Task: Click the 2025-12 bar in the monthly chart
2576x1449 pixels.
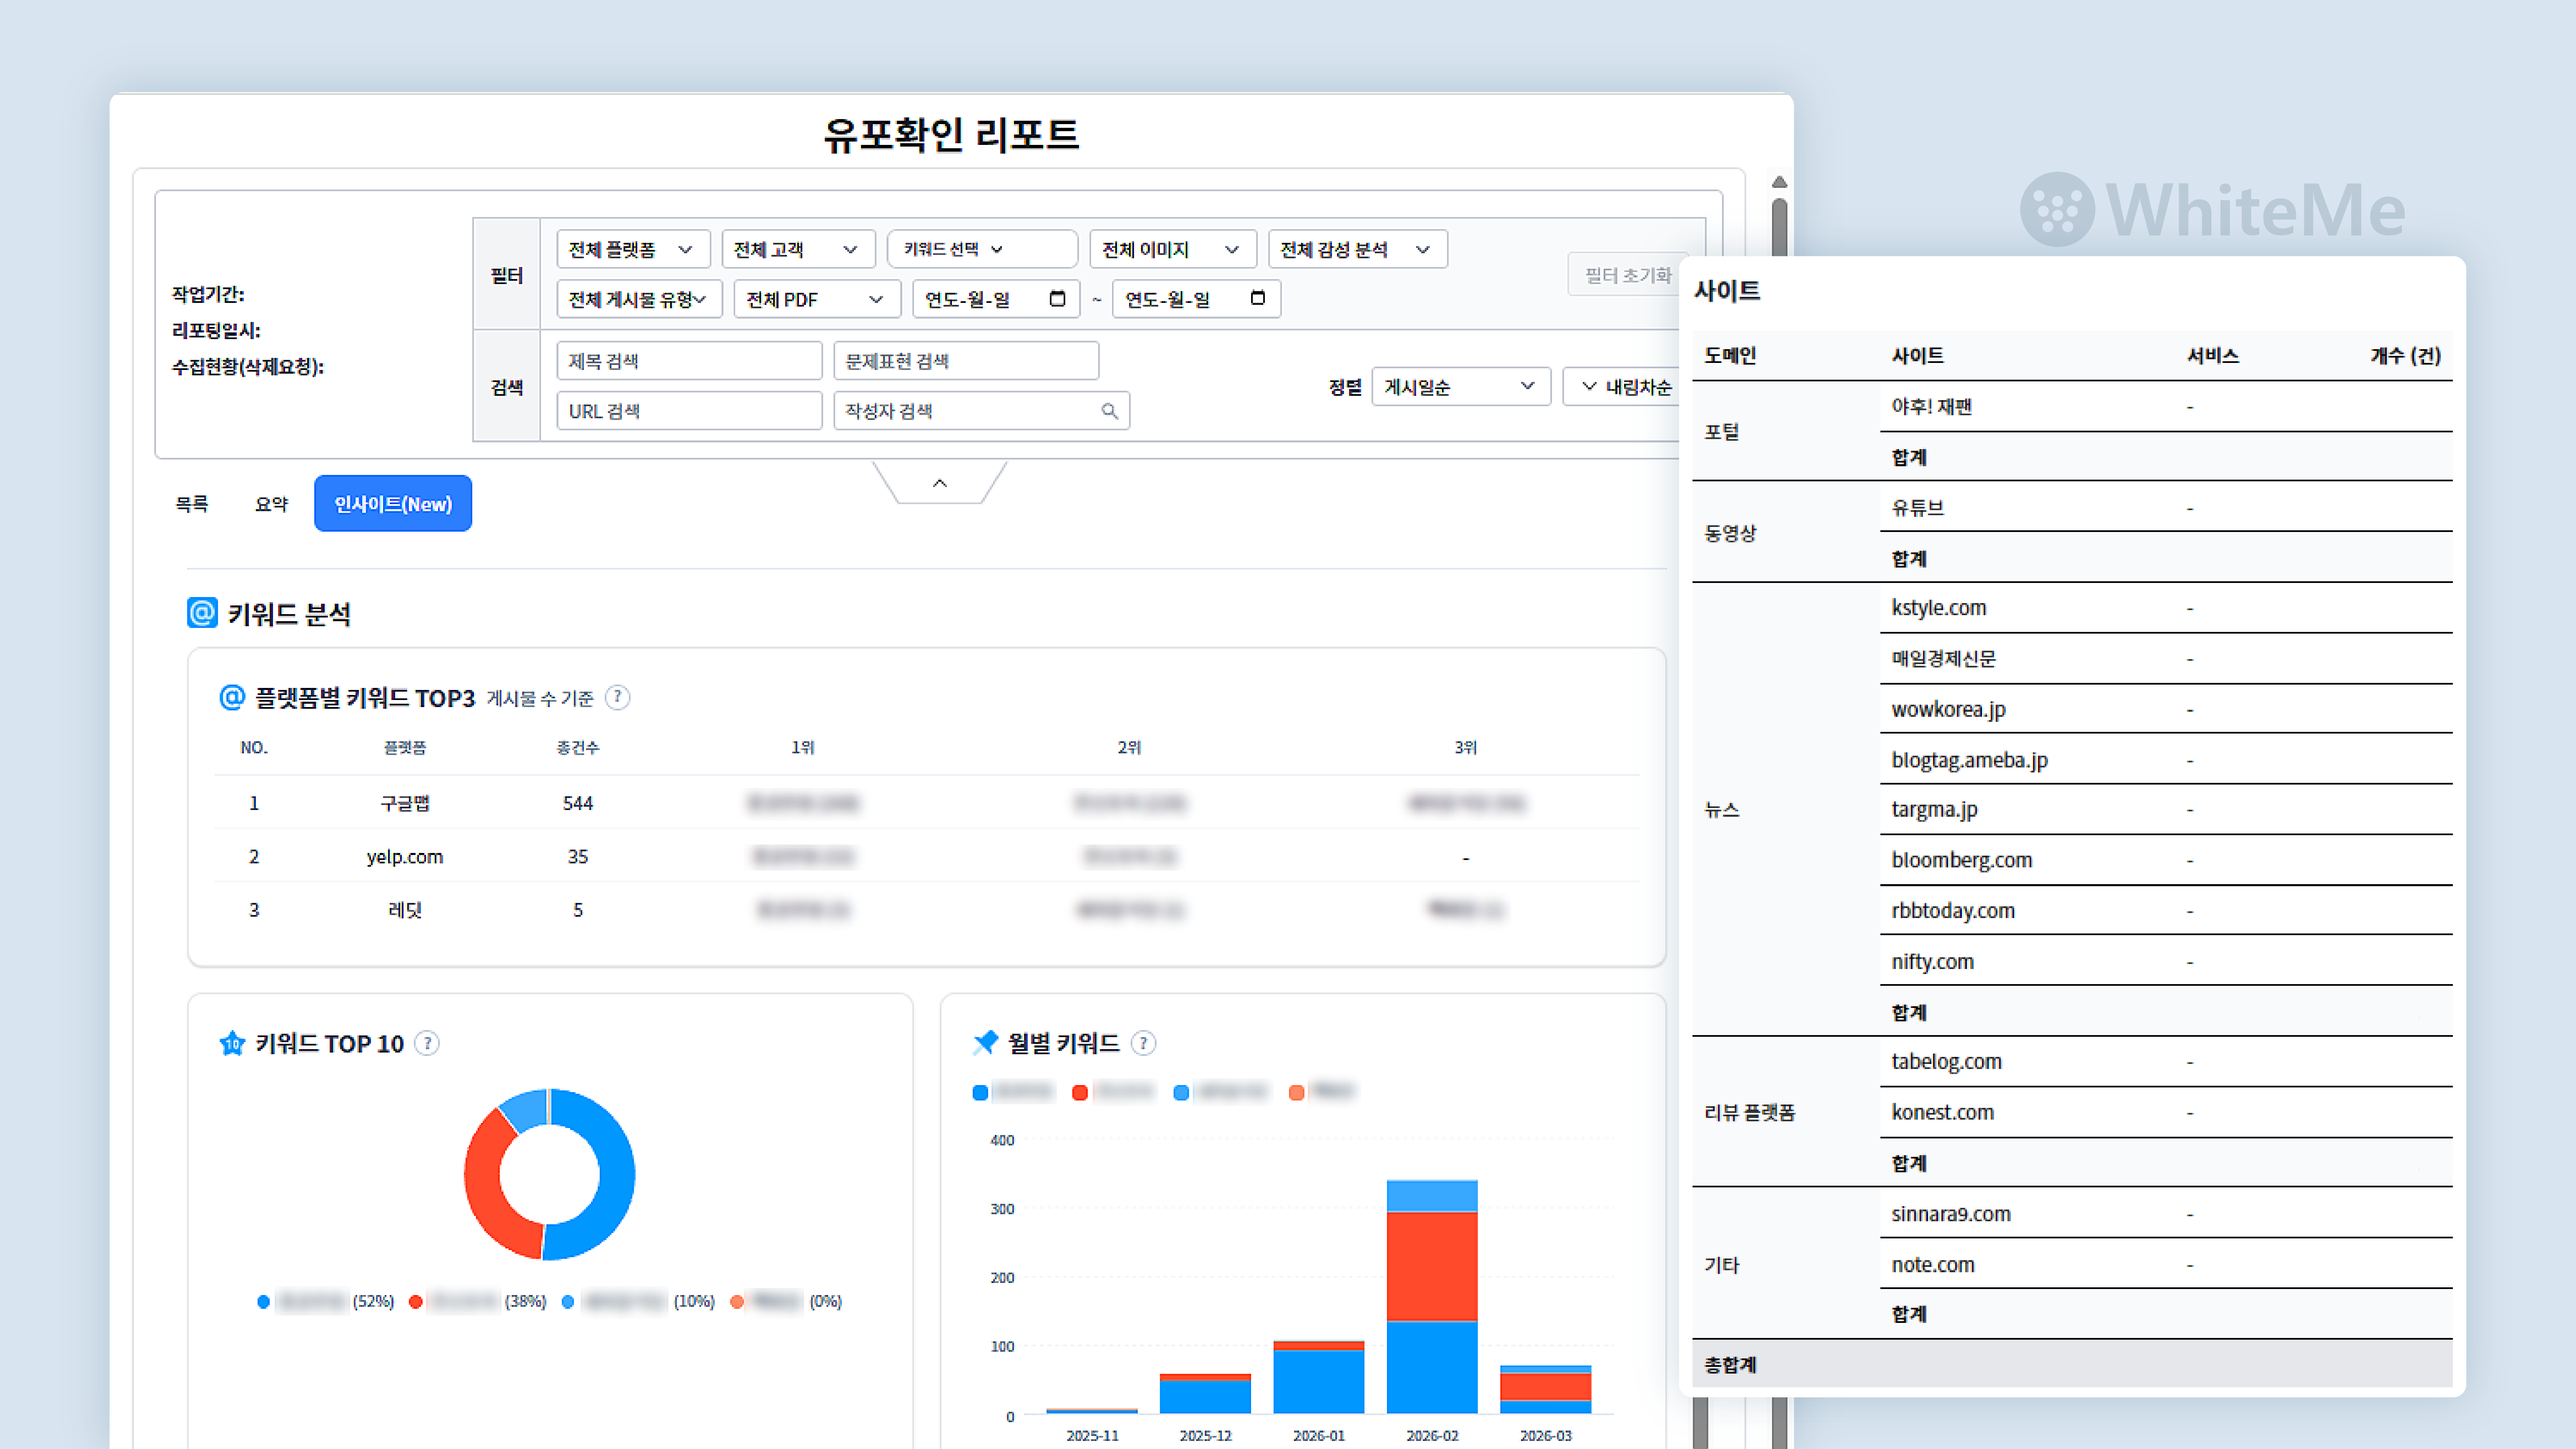Action: pyautogui.click(x=1205, y=1394)
